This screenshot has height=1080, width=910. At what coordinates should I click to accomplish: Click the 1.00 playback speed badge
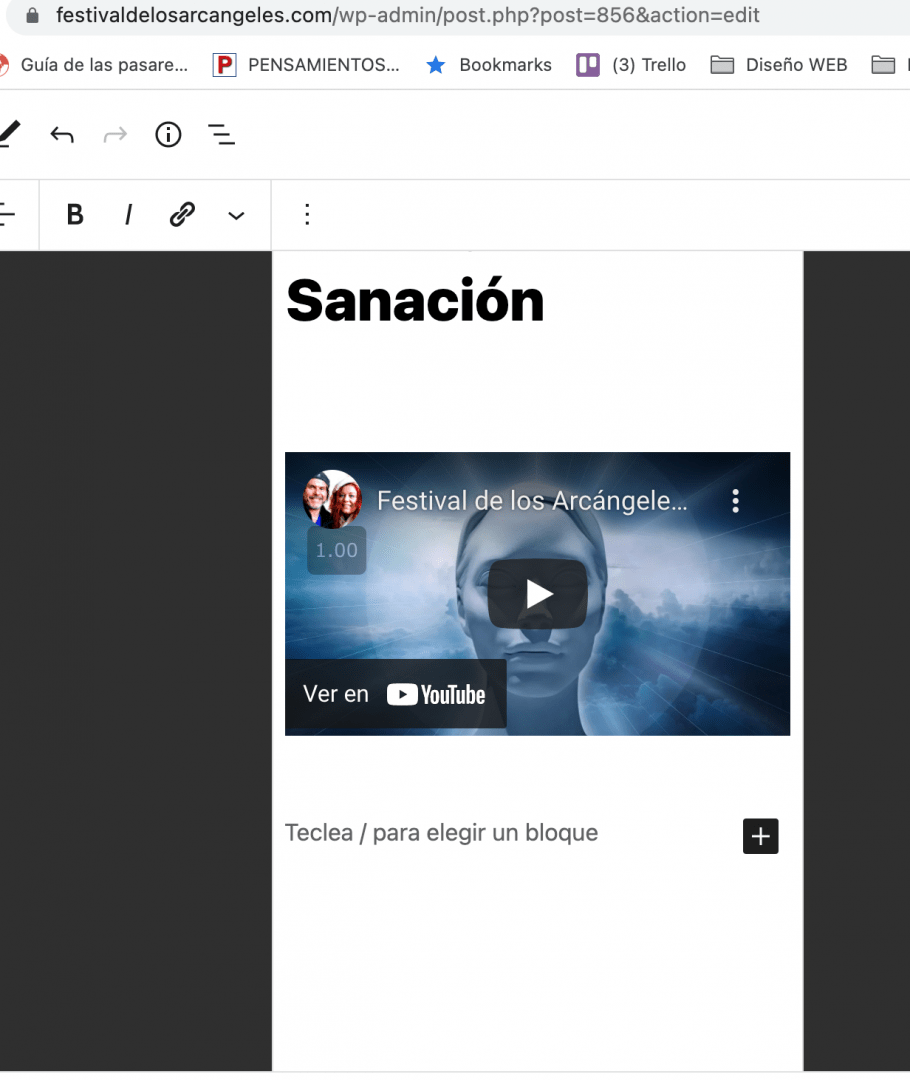click(337, 550)
